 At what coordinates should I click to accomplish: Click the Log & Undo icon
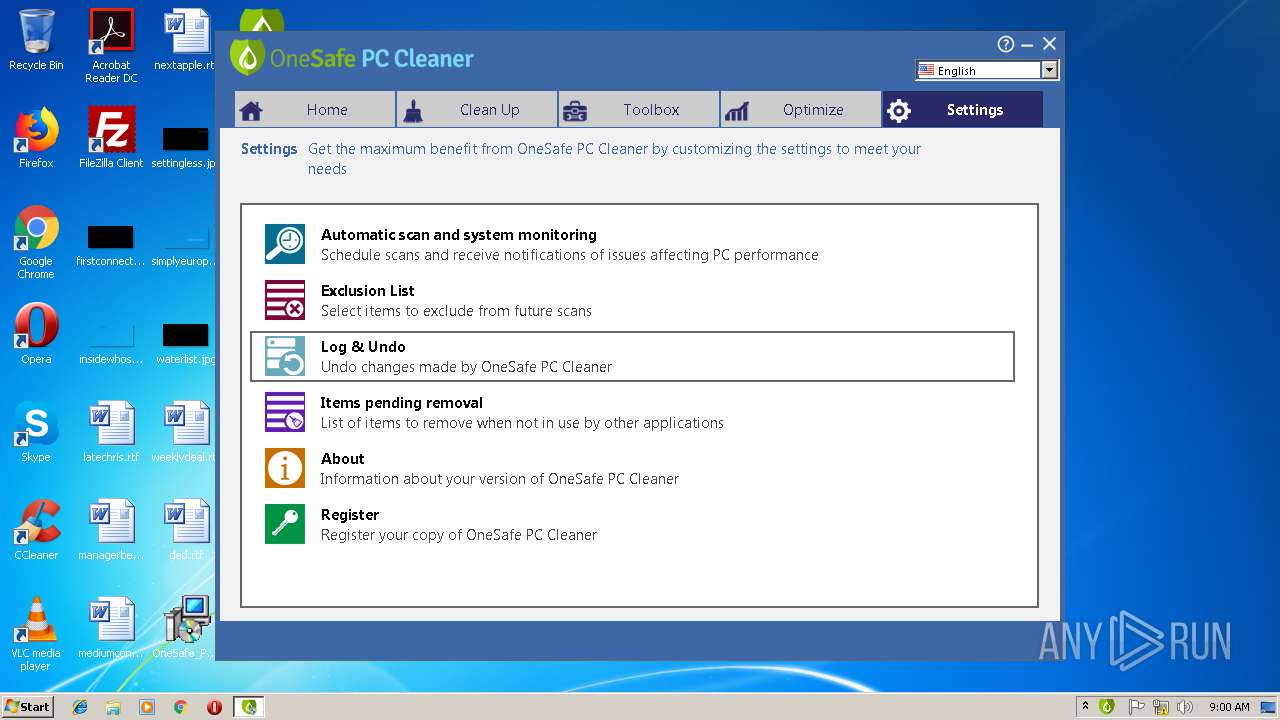tap(285, 356)
